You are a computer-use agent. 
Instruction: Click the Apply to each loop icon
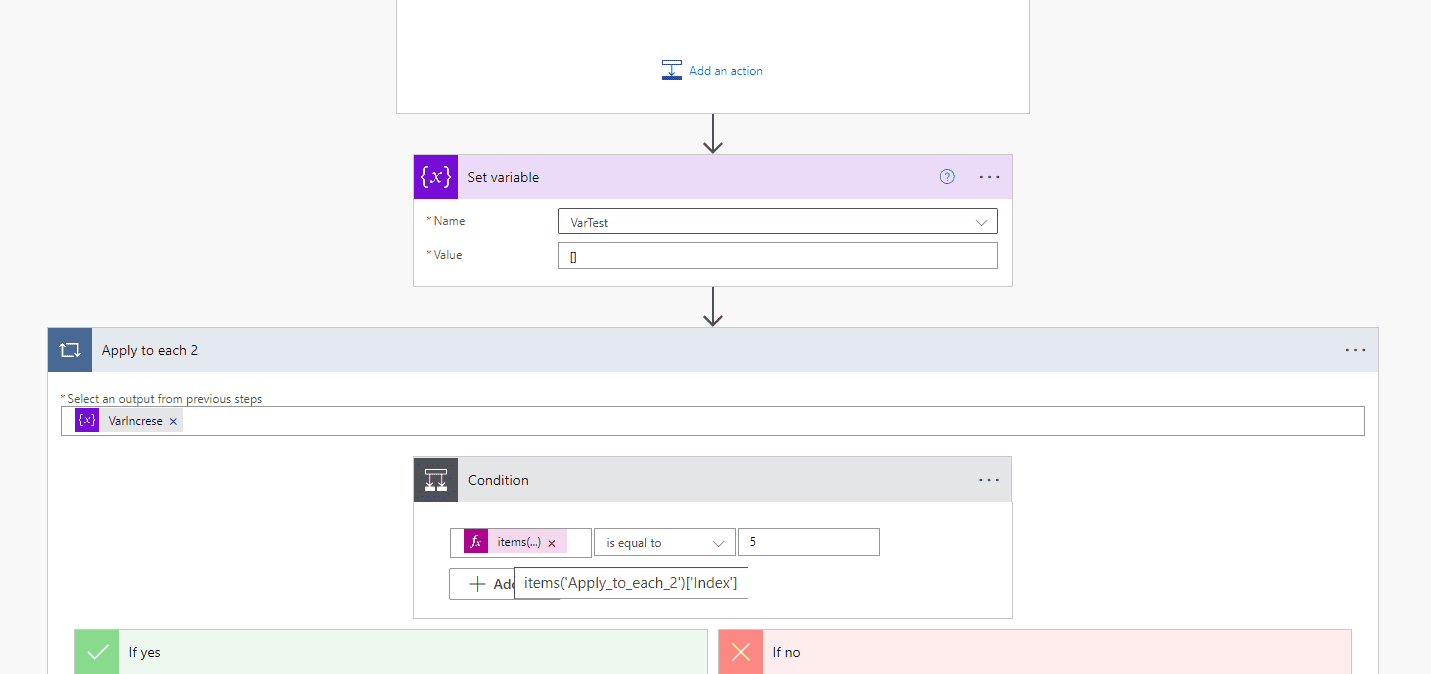coord(68,349)
